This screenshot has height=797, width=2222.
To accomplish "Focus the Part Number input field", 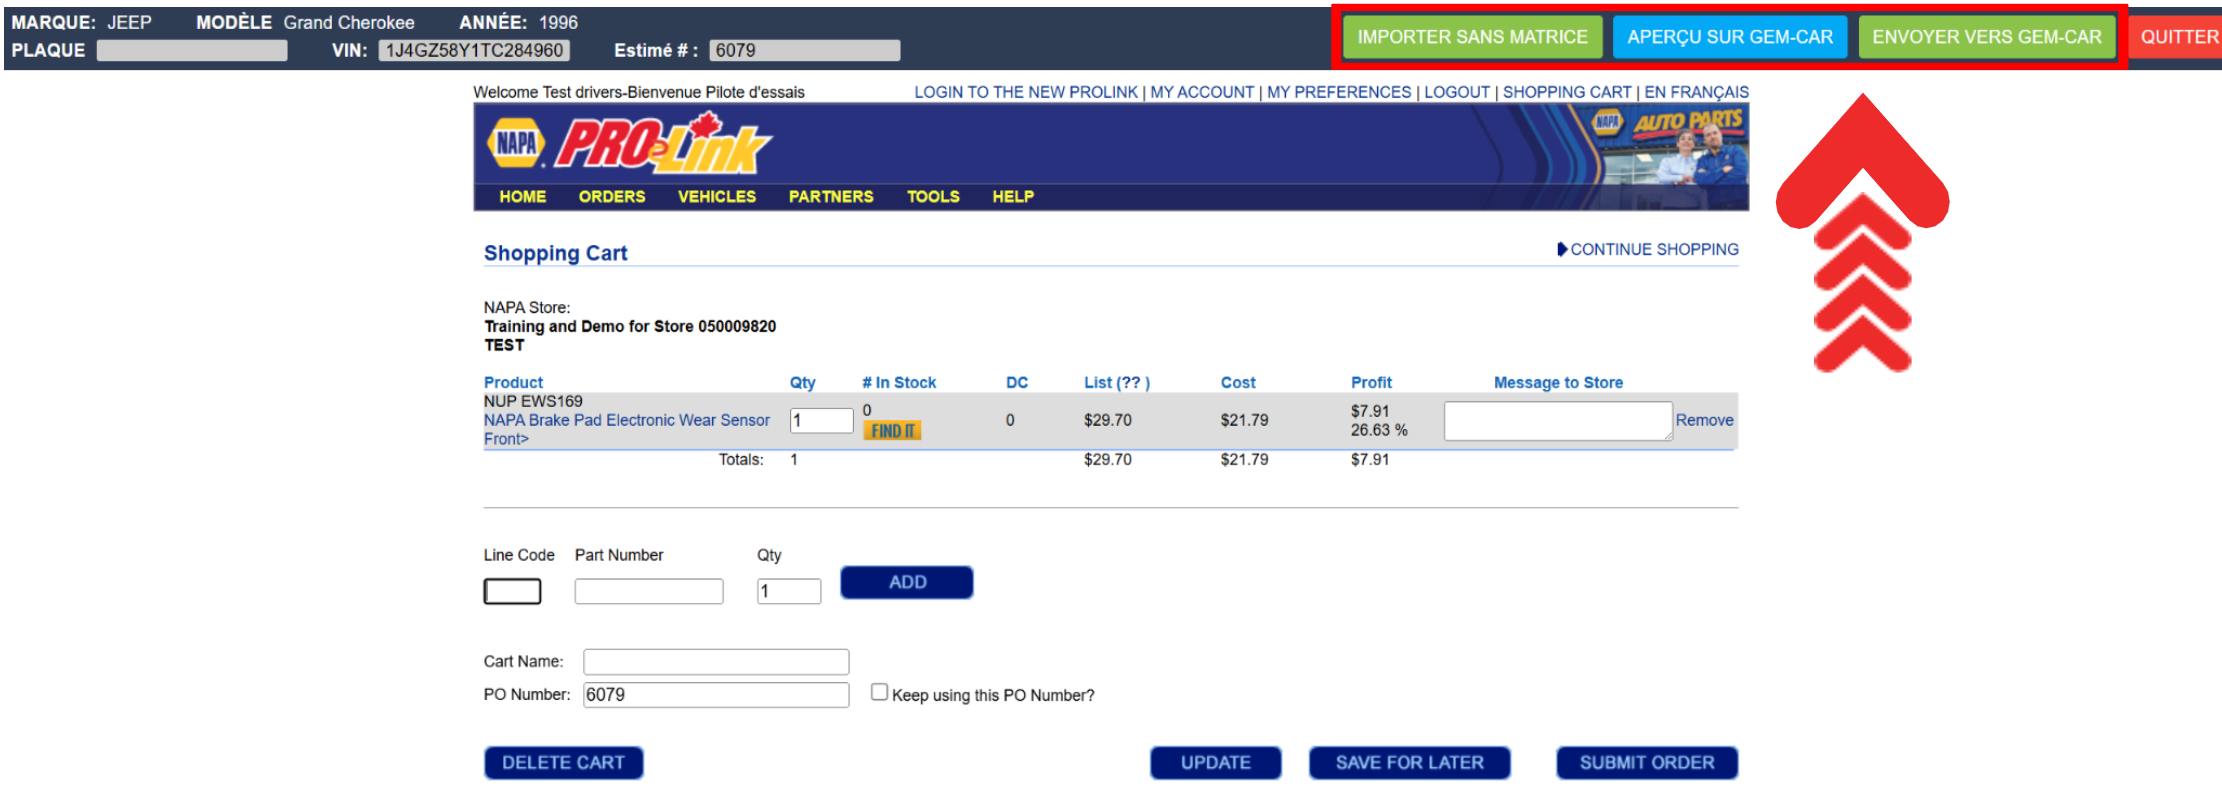I will click(x=648, y=592).
